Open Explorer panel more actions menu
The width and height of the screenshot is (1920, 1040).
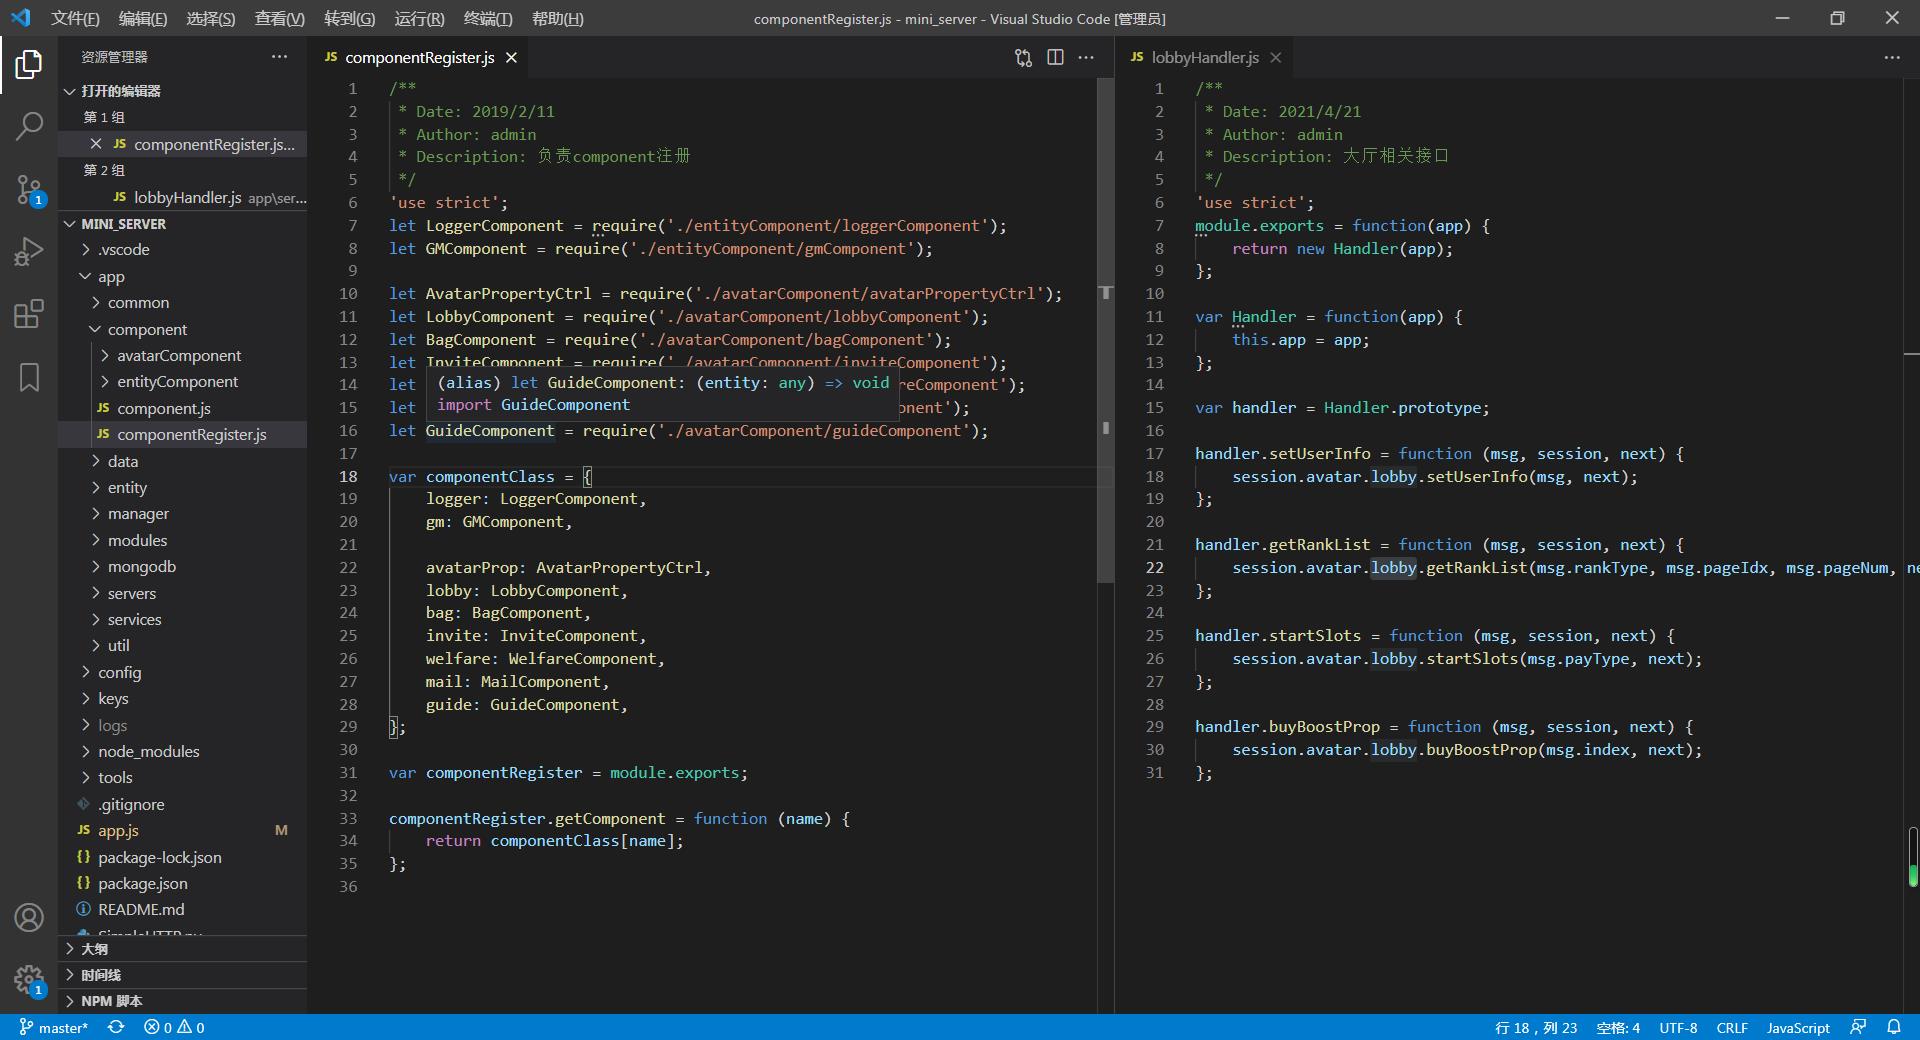pos(279,57)
